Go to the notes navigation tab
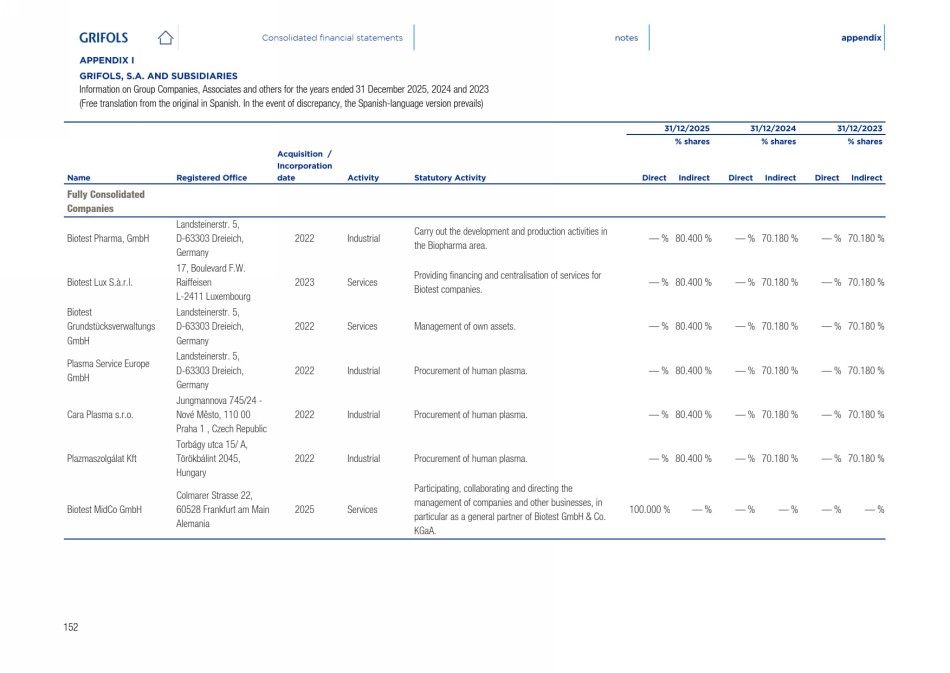Screen dimensions: 950x673 626,38
